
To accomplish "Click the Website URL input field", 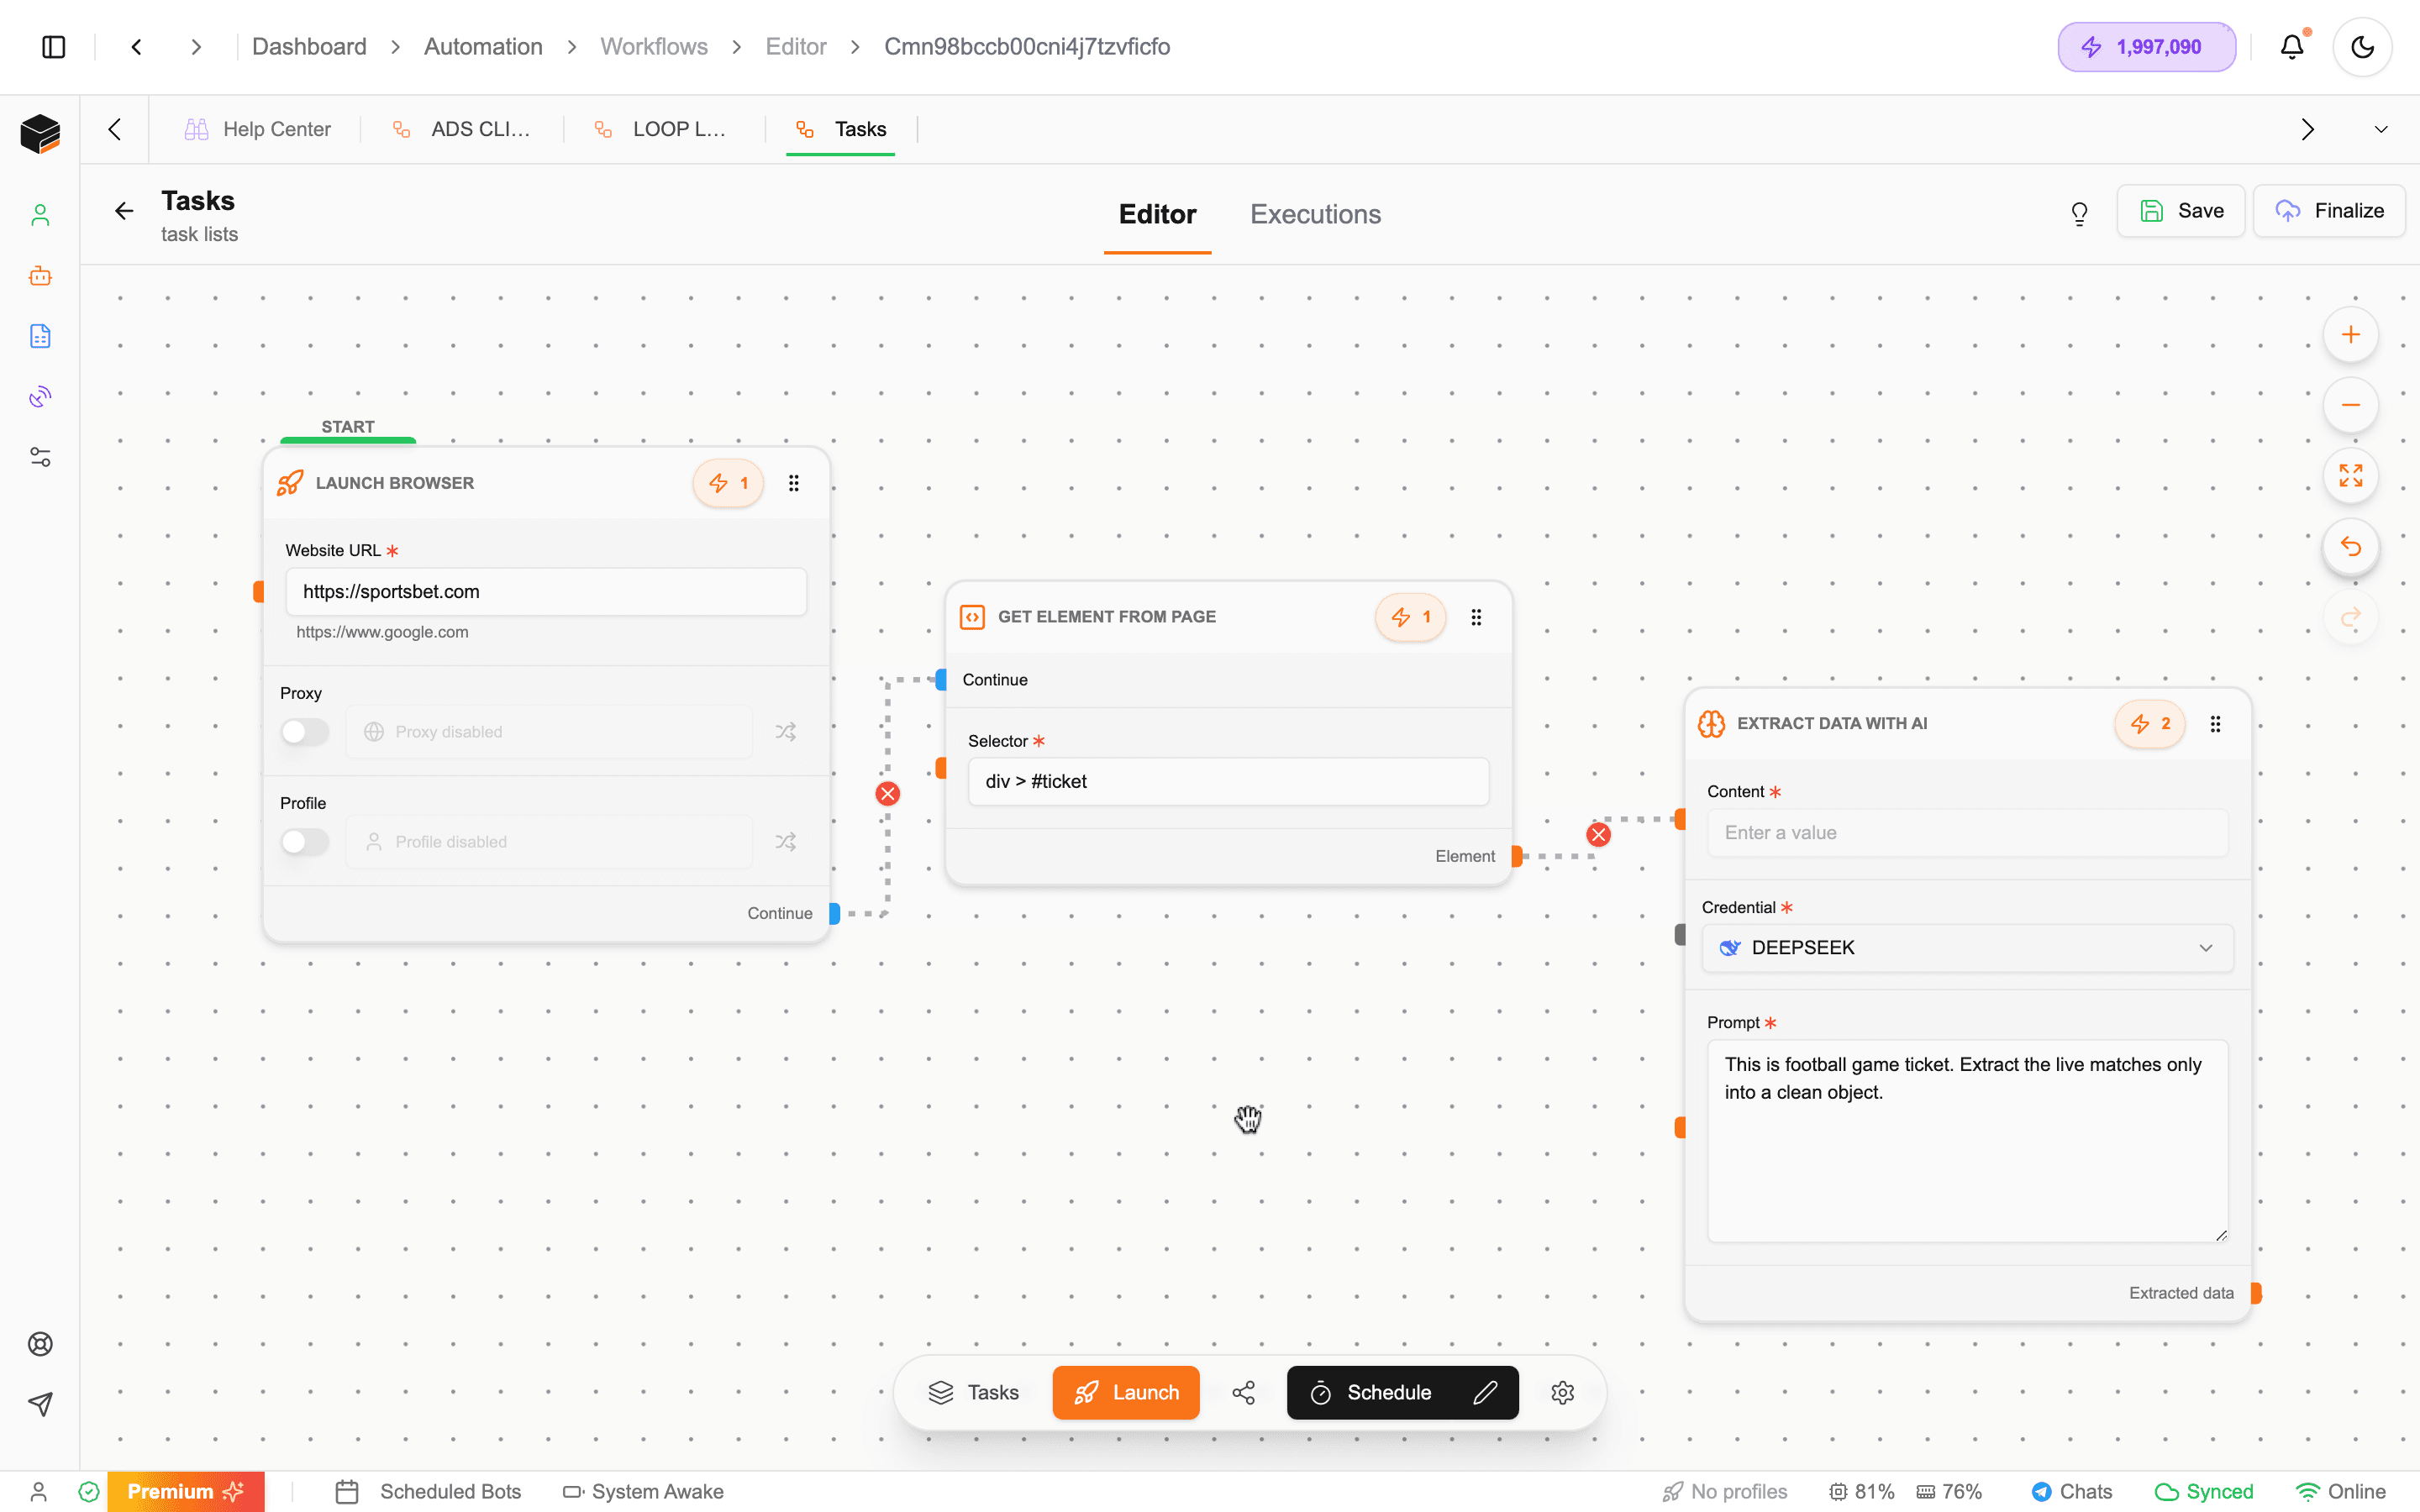I will pyautogui.click(x=546, y=592).
